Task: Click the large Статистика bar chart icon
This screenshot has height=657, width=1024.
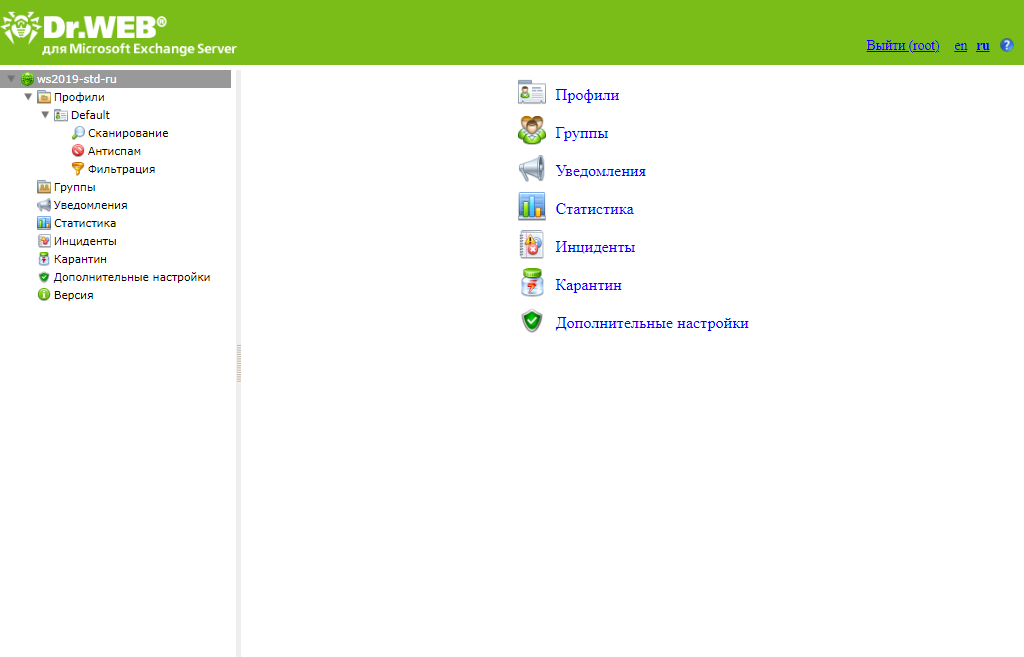Action: click(532, 206)
